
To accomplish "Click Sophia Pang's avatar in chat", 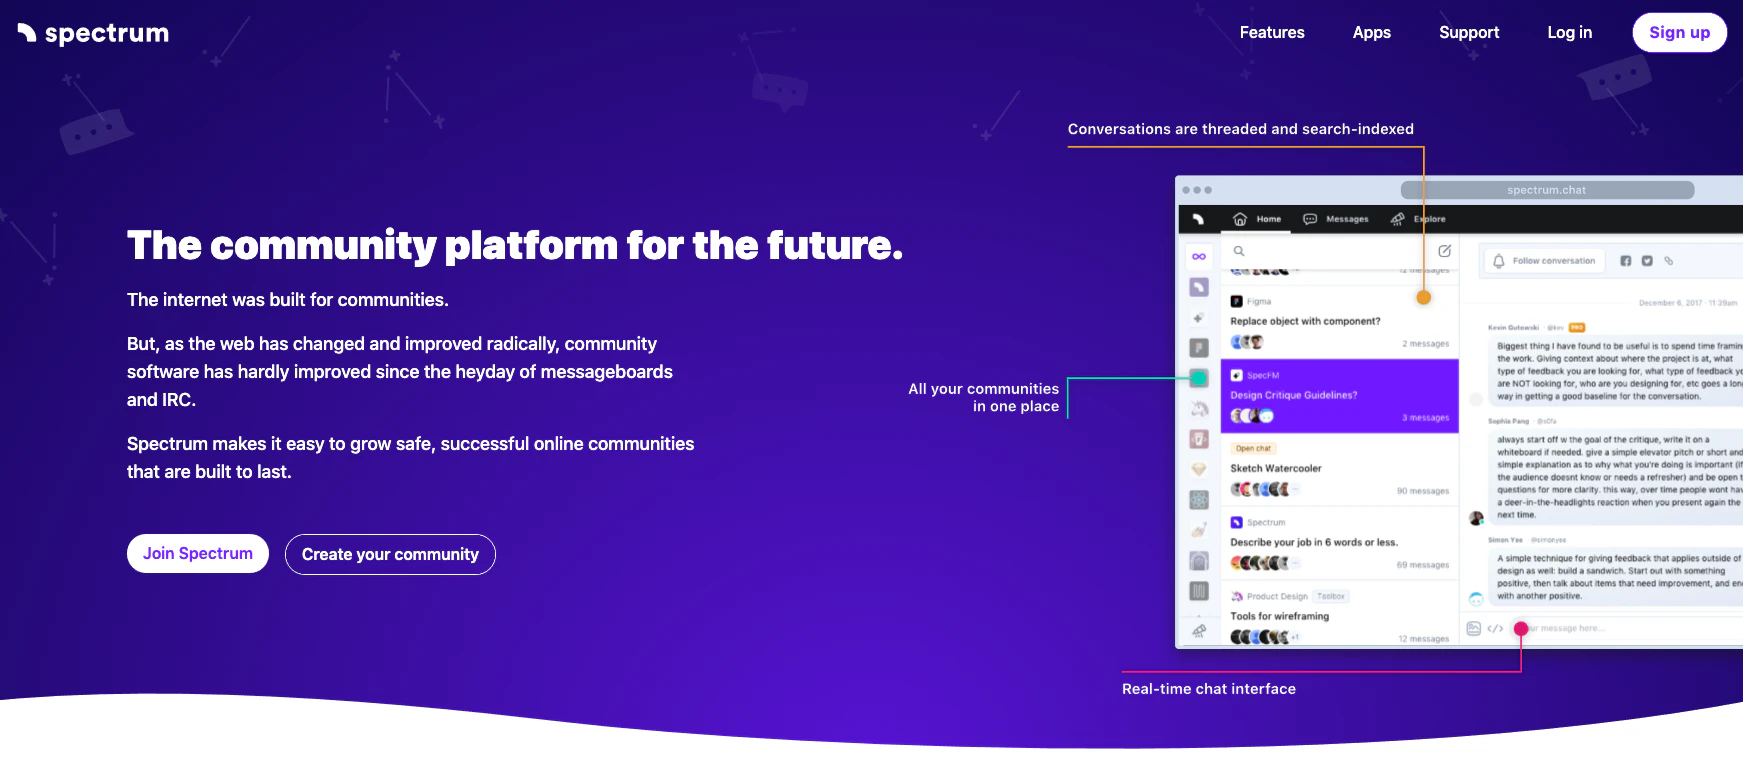I will pyautogui.click(x=1476, y=518).
